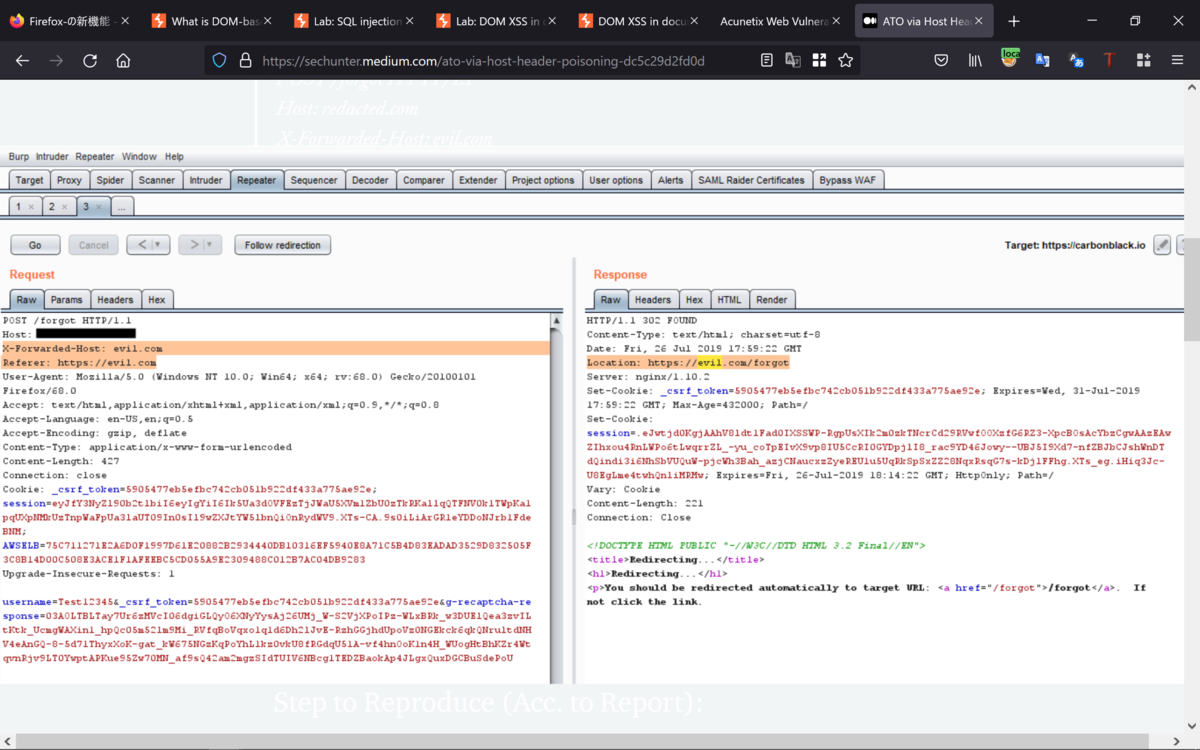Toggle reader view in the address bar
The width and height of the screenshot is (1200, 750).
click(767, 61)
